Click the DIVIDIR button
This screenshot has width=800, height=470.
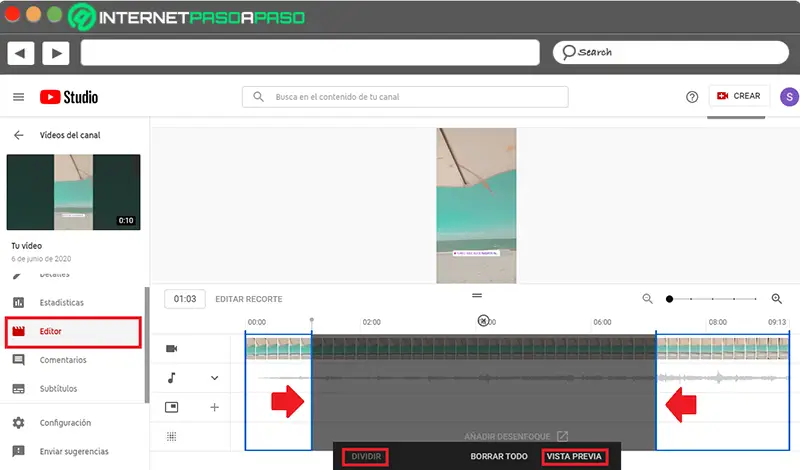(x=366, y=457)
